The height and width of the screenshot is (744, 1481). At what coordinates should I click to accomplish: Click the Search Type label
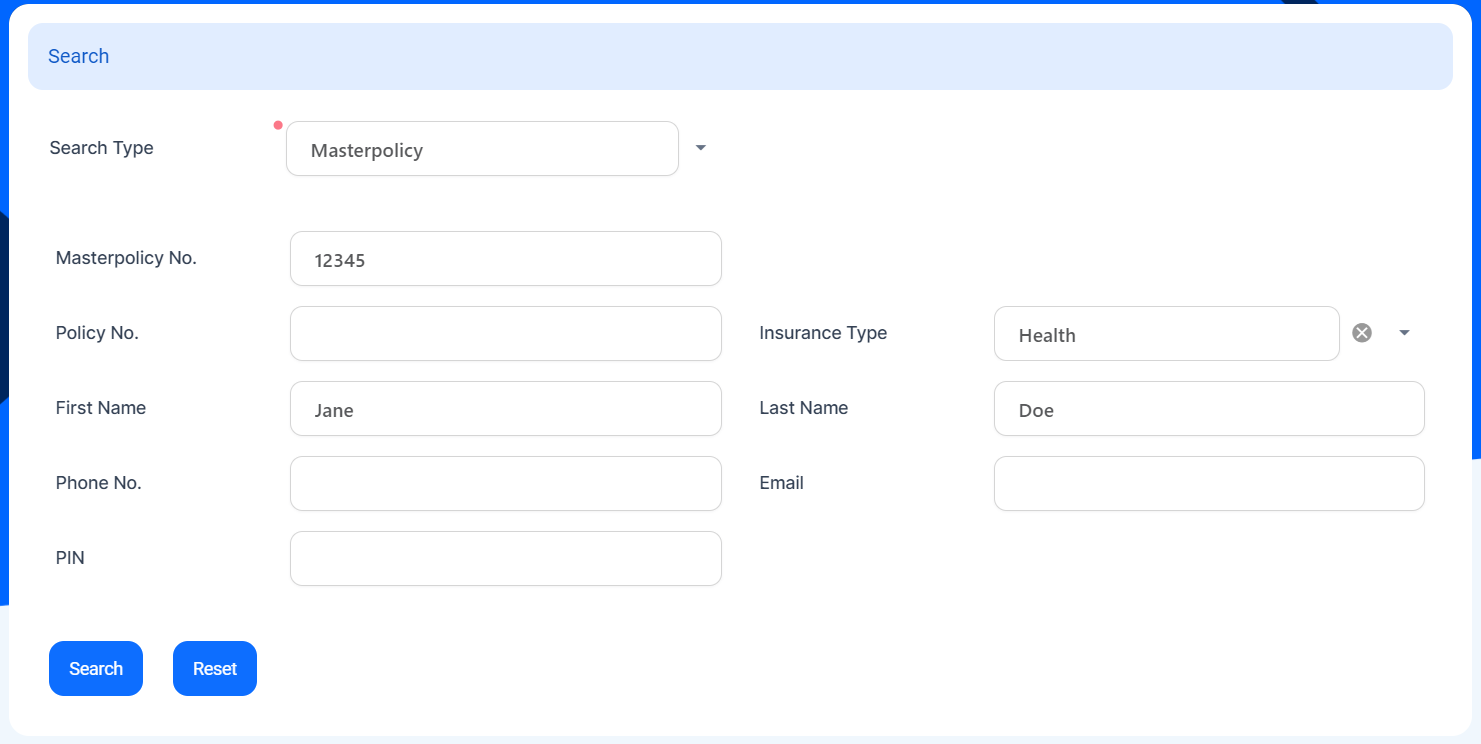coord(101,148)
